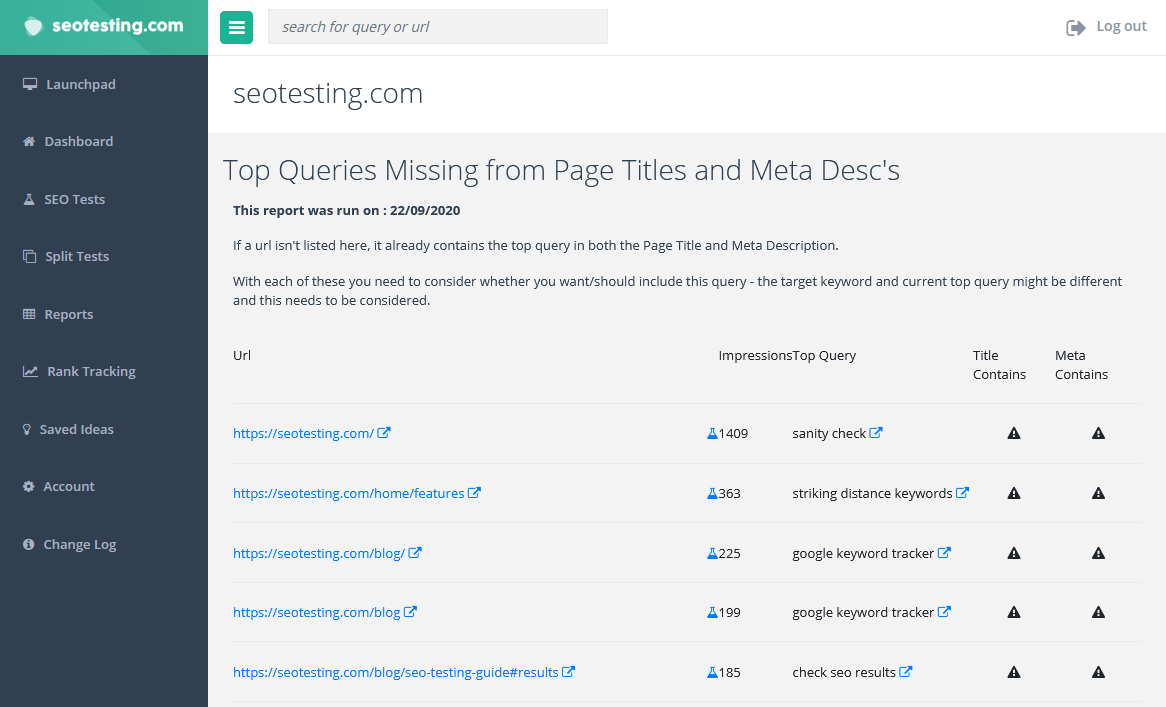This screenshot has height=707, width=1166.
Task: Click Meta Contains warning in striking distance keywords row
Action: coord(1098,493)
